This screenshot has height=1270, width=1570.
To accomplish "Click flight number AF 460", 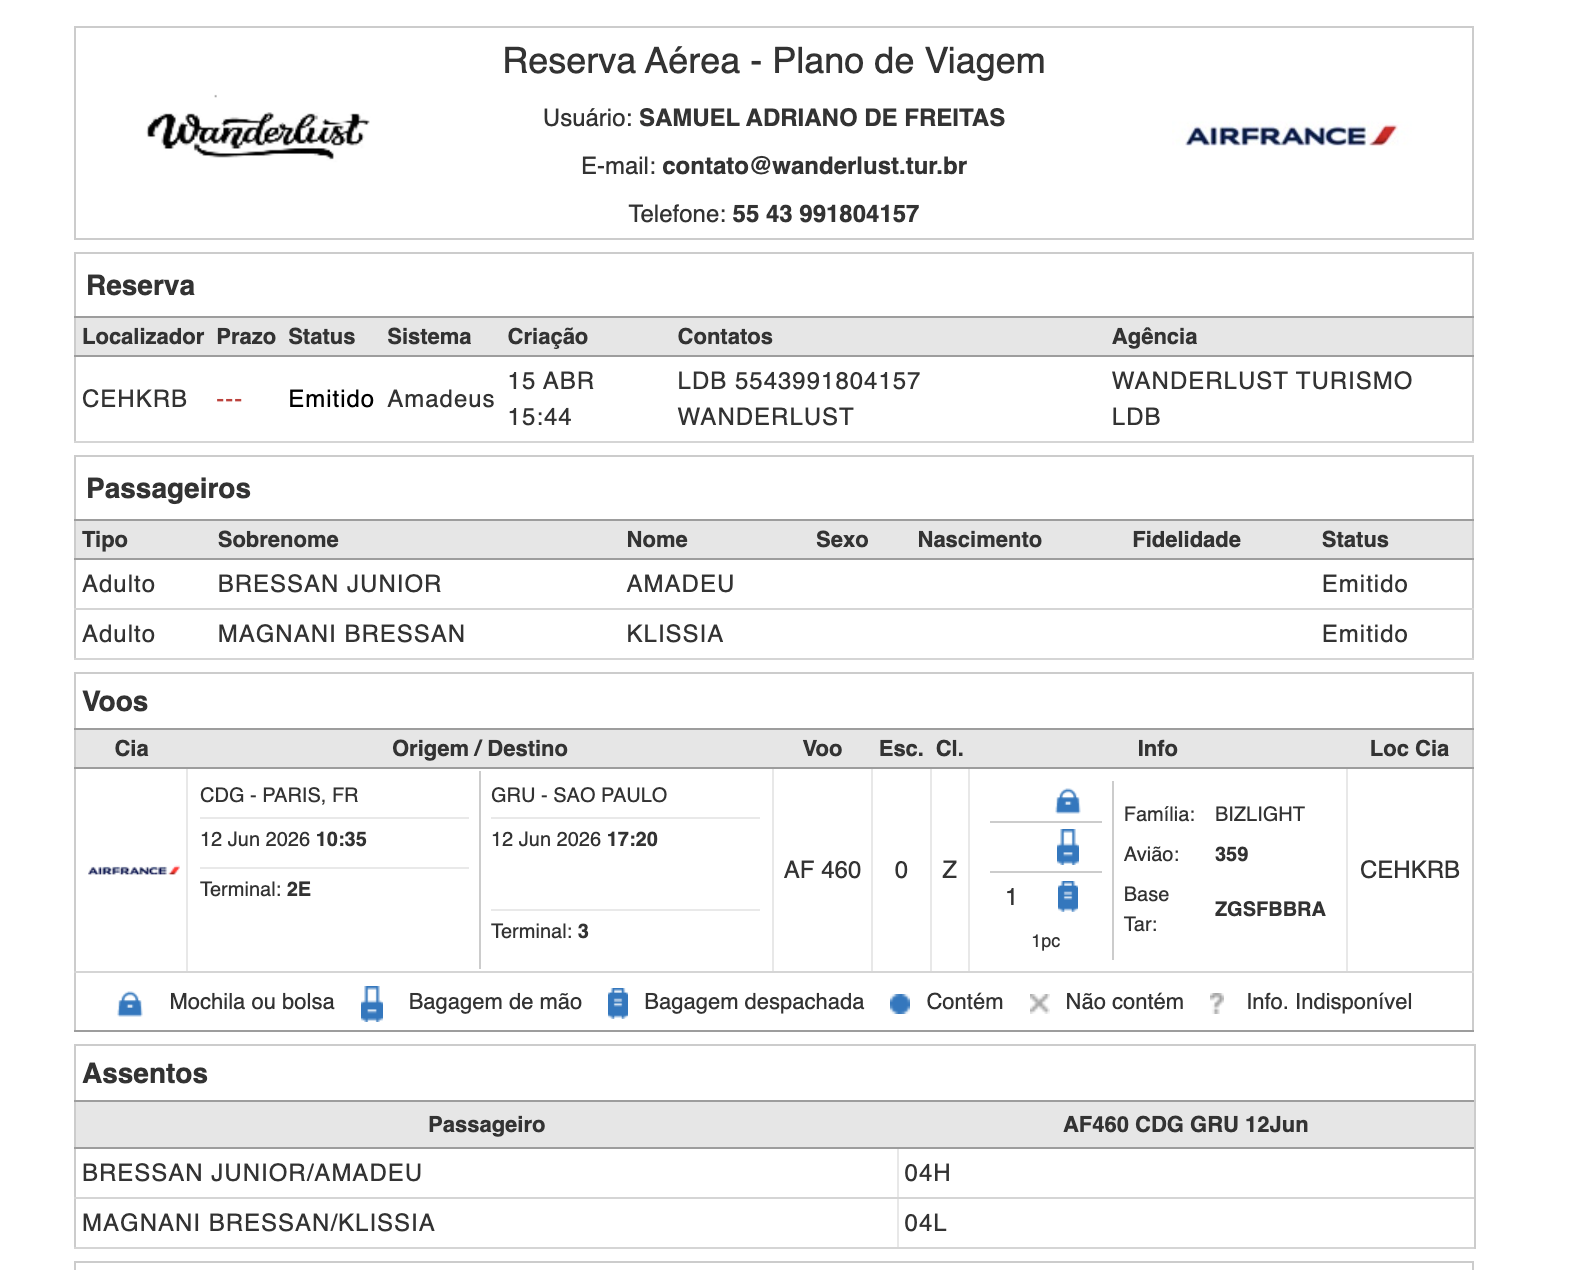I will (822, 870).
